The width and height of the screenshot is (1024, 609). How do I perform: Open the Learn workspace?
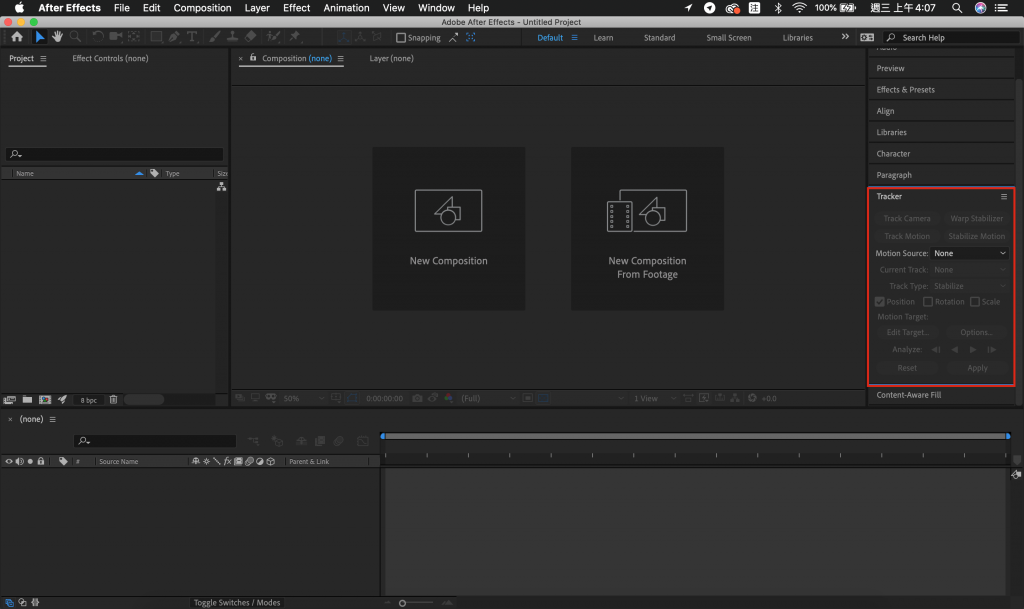(x=603, y=38)
